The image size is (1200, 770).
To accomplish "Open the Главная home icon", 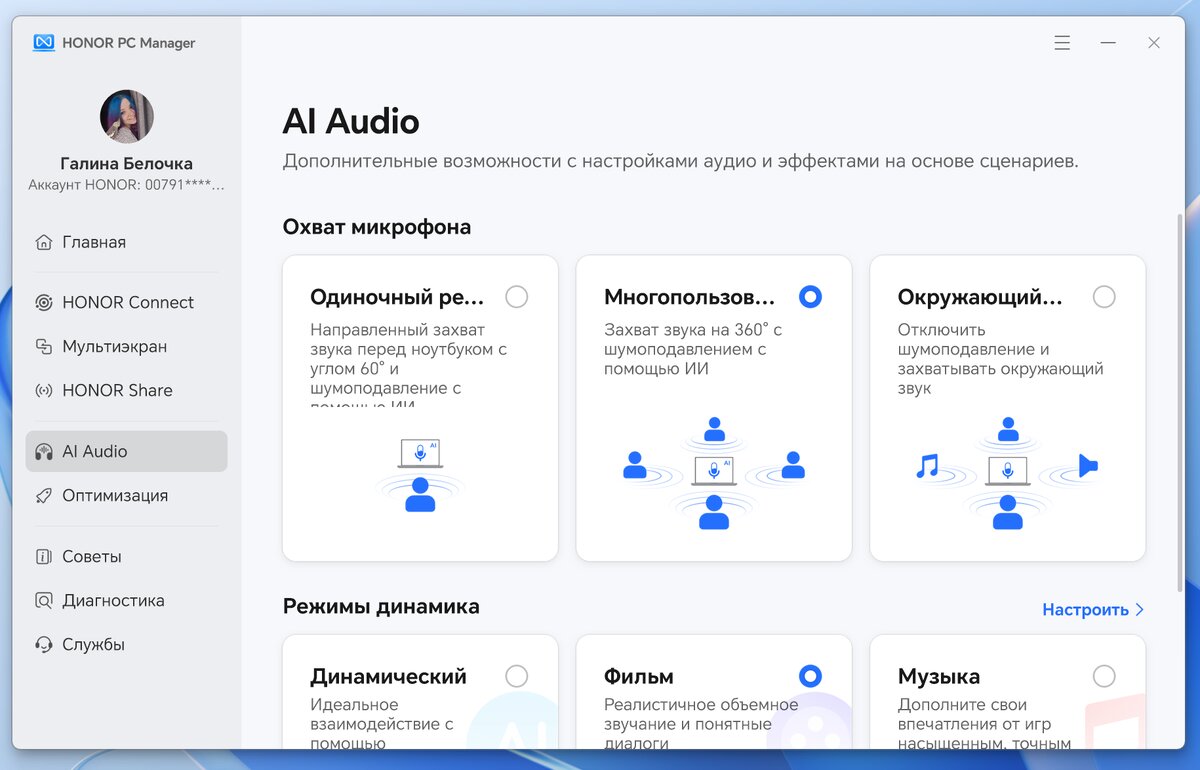I will (43, 242).
